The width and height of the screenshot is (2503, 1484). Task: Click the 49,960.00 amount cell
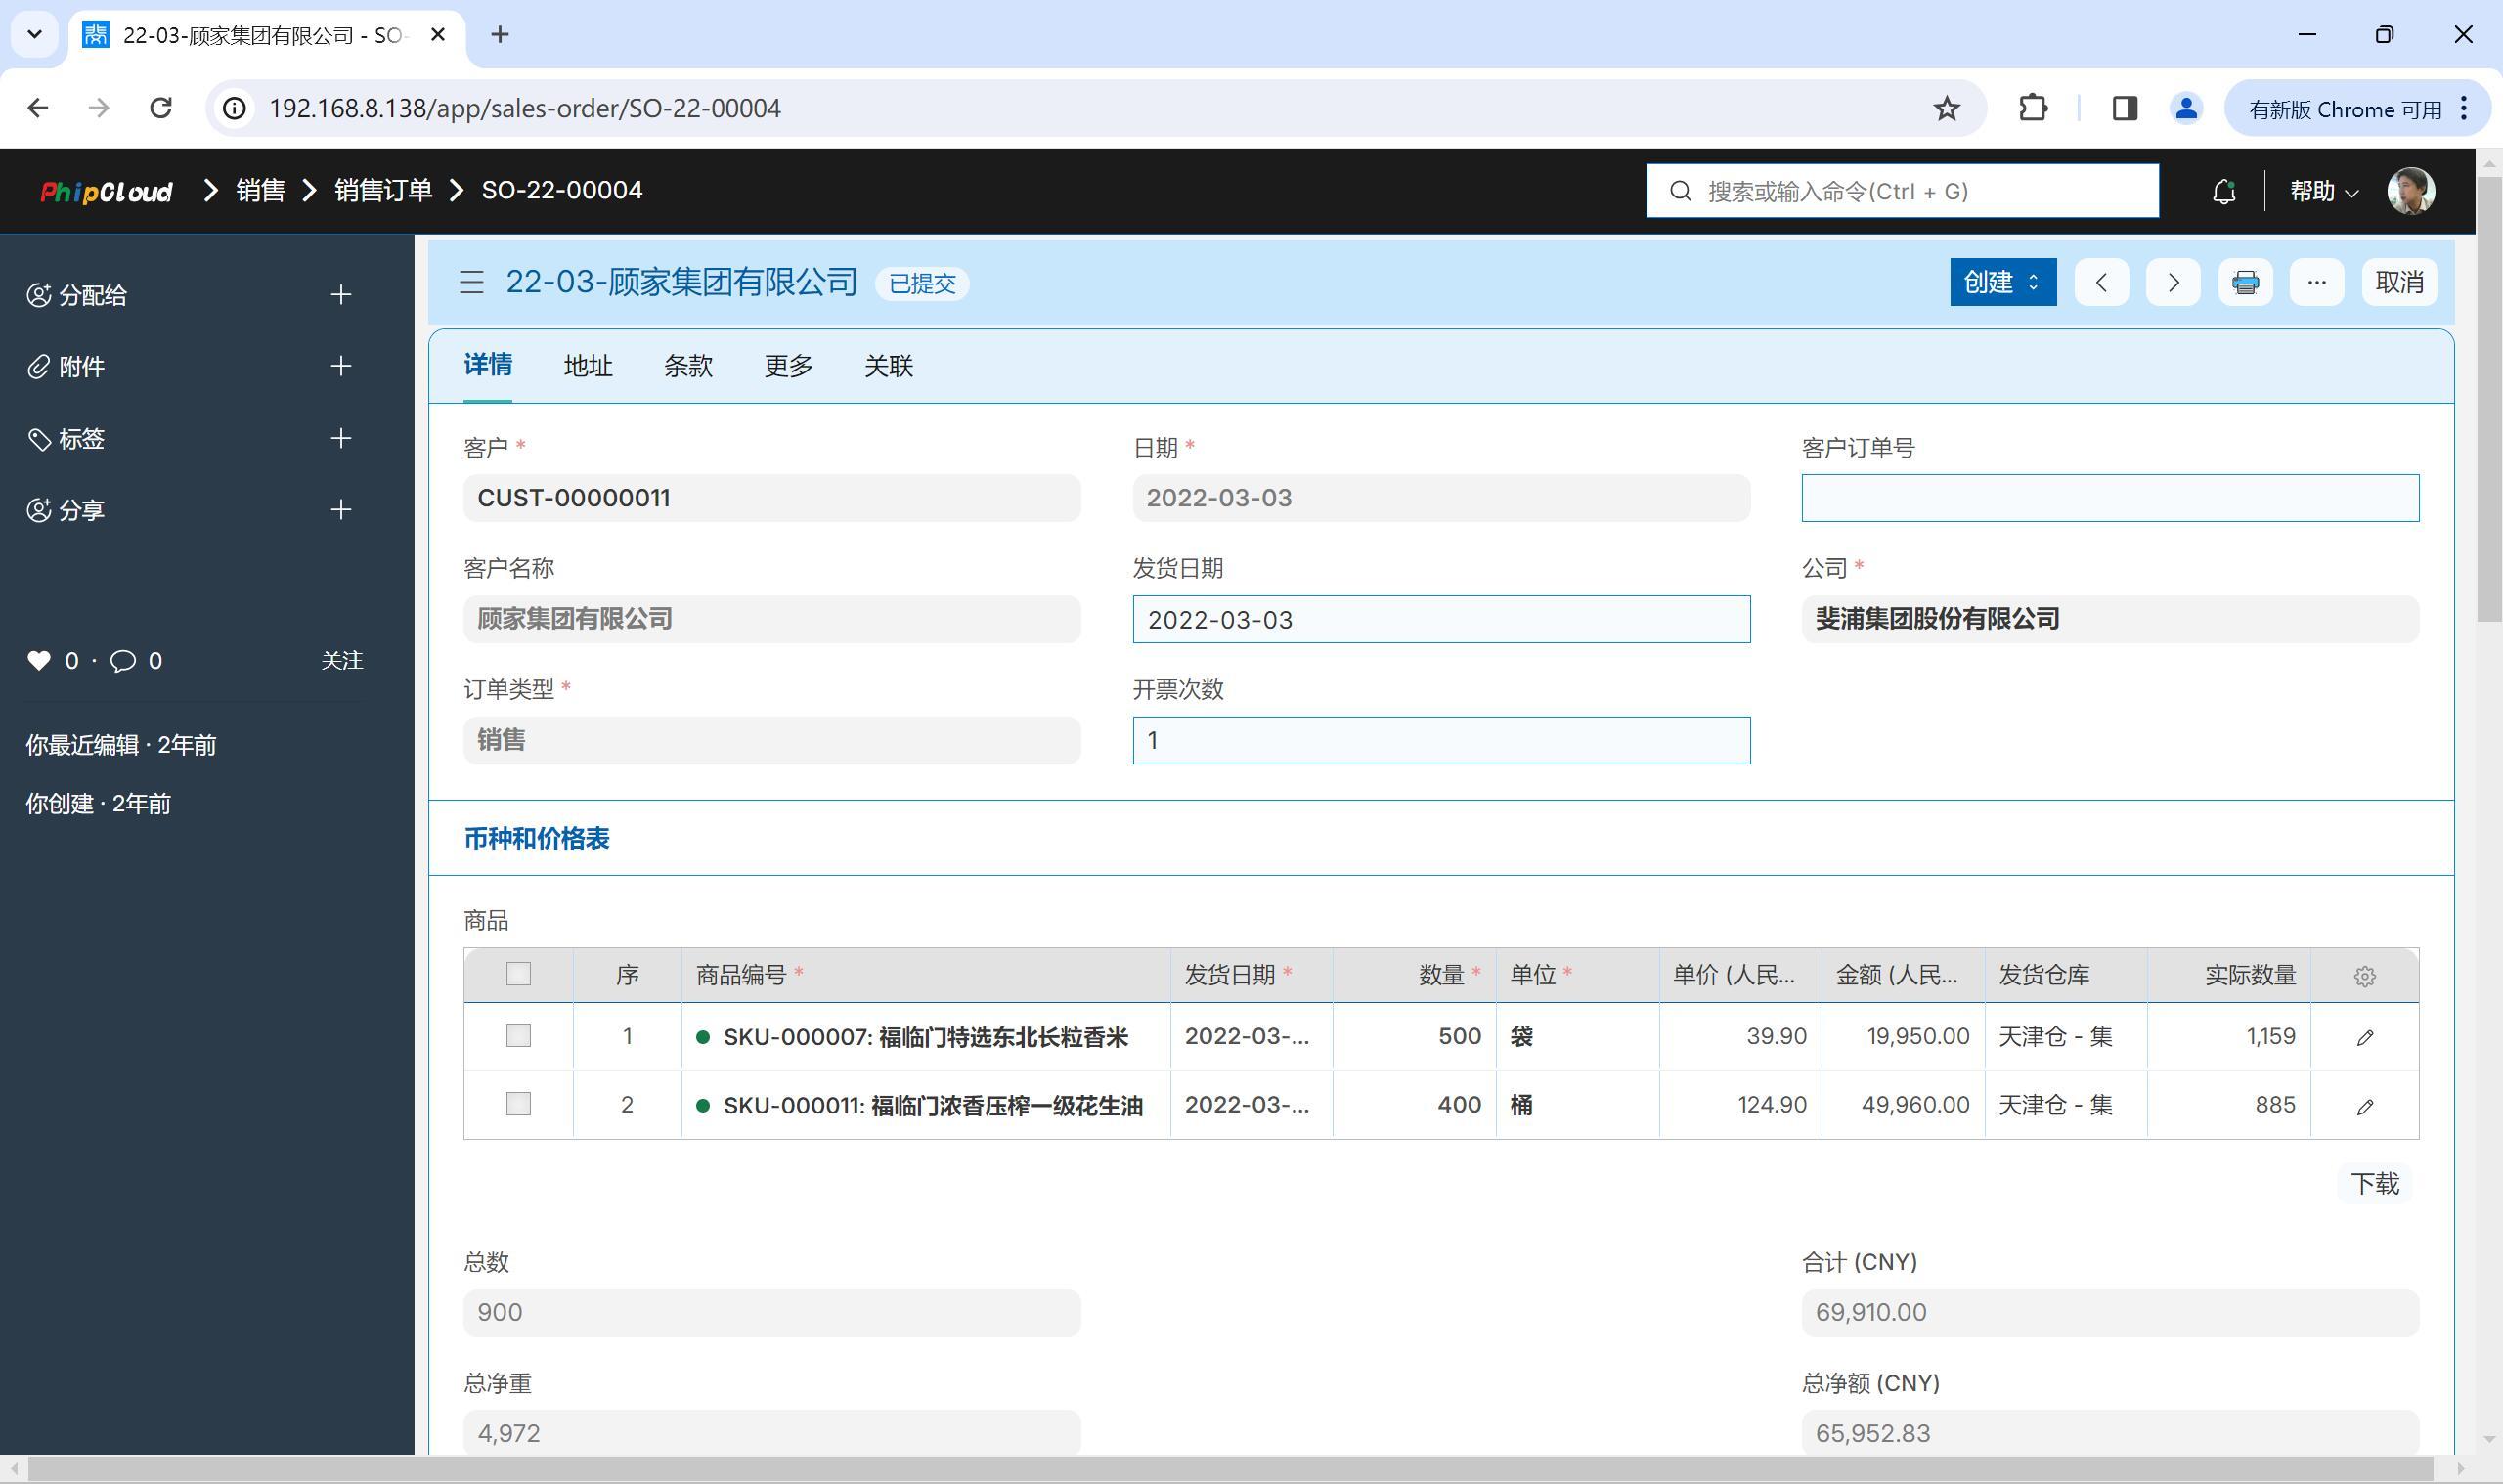coord(1903,1106)
